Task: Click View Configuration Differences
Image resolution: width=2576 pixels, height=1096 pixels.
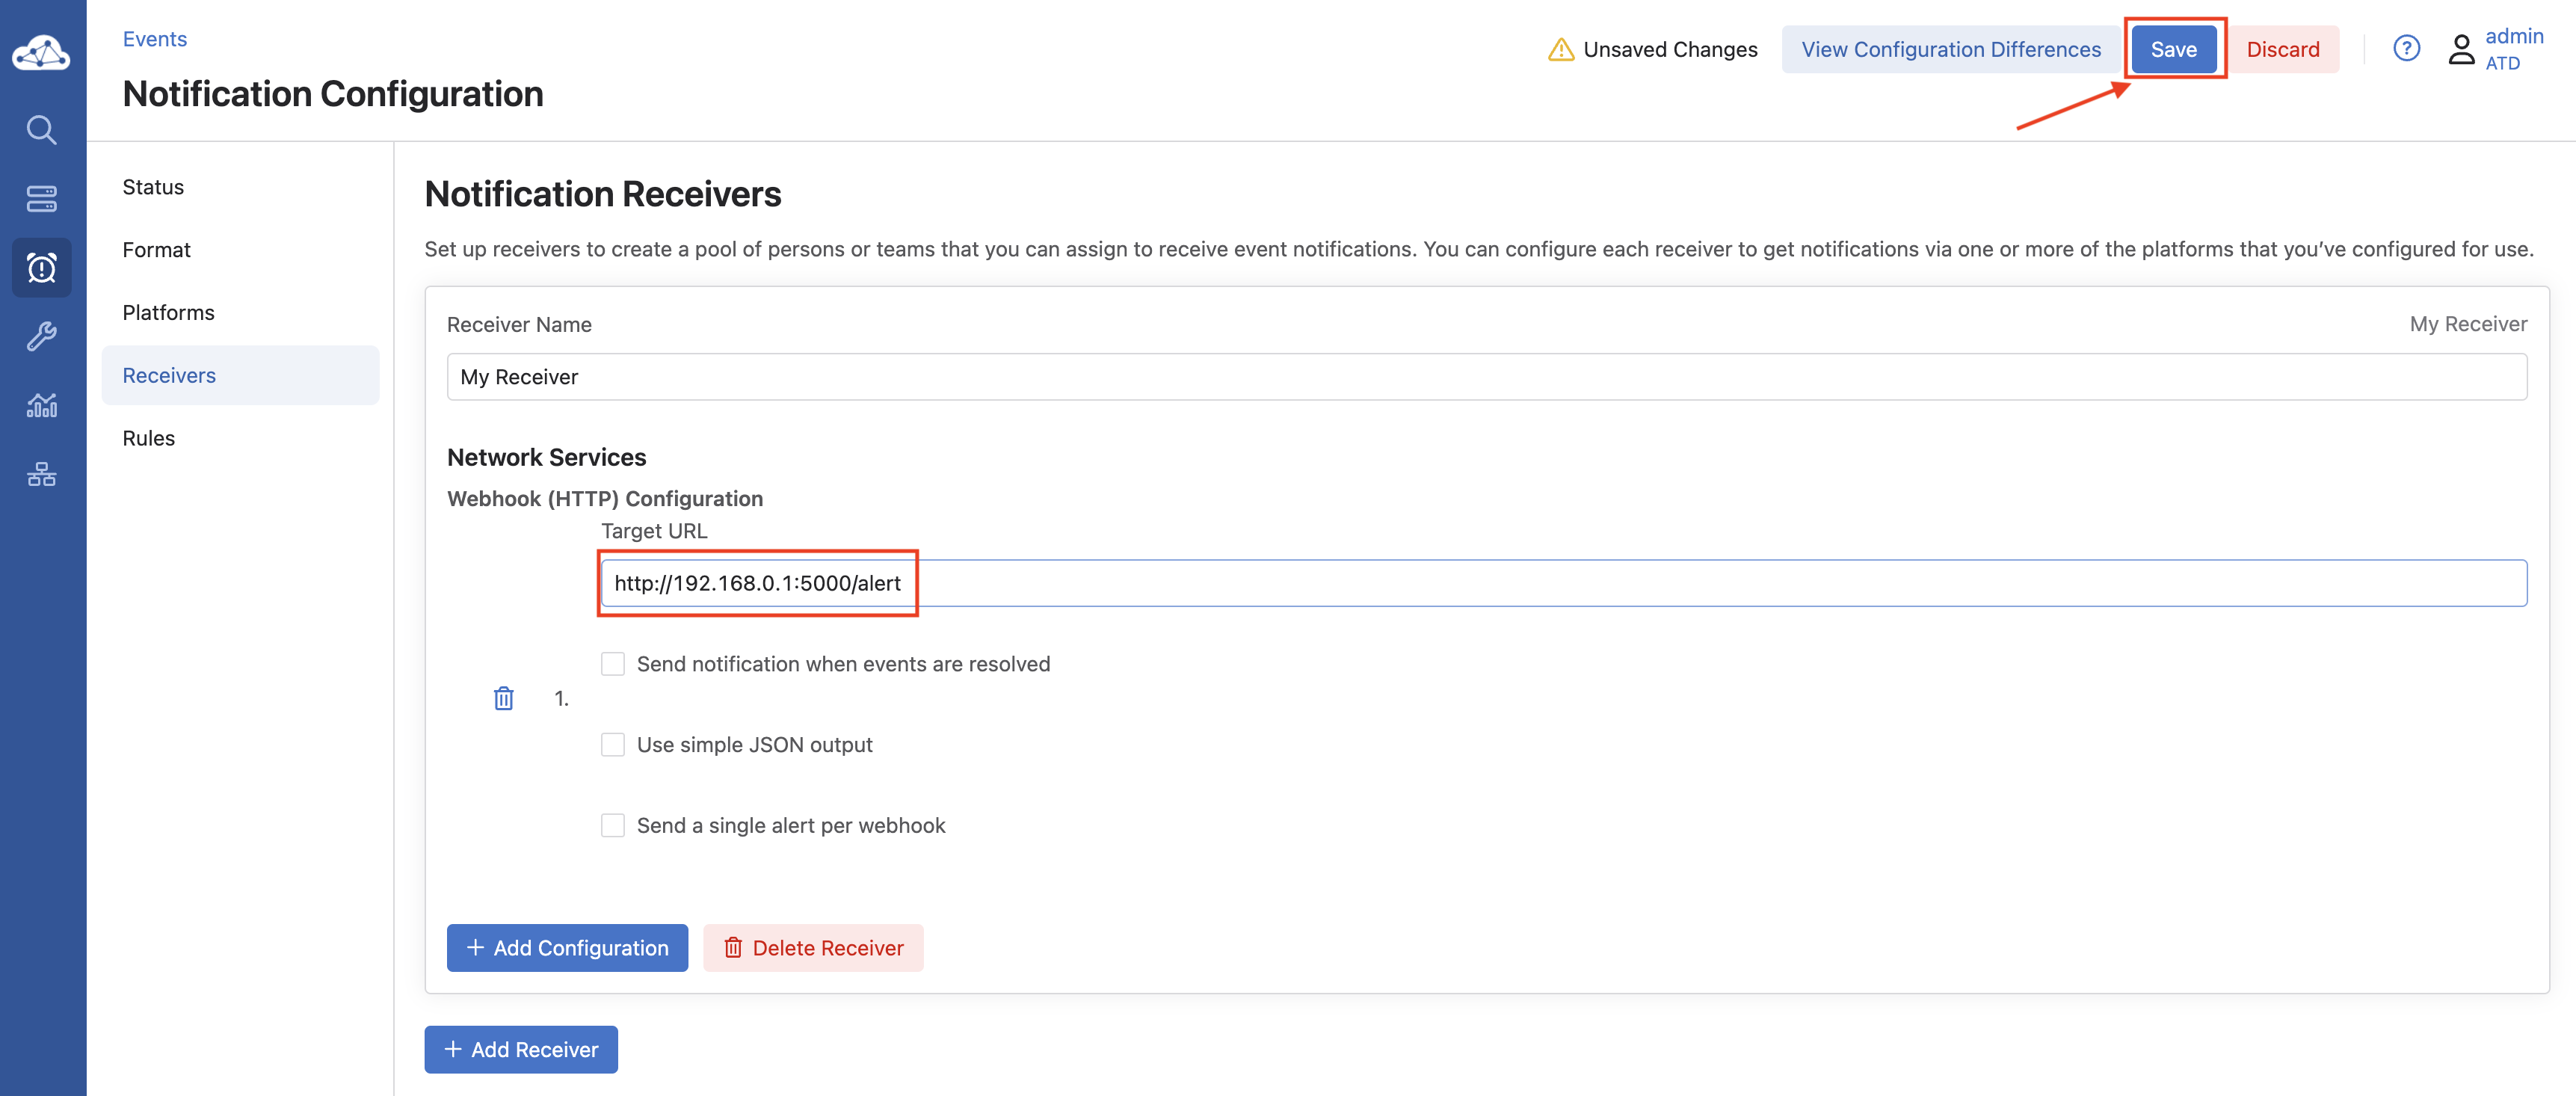Action: (x=1950, y=49)
